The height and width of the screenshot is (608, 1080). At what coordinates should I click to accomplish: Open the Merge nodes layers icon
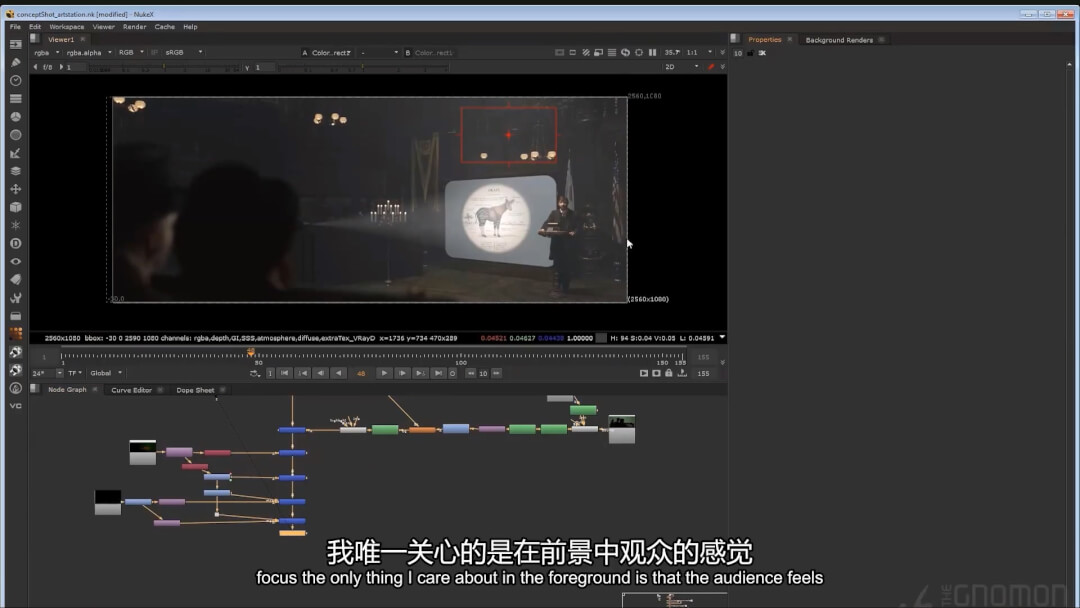15,171
